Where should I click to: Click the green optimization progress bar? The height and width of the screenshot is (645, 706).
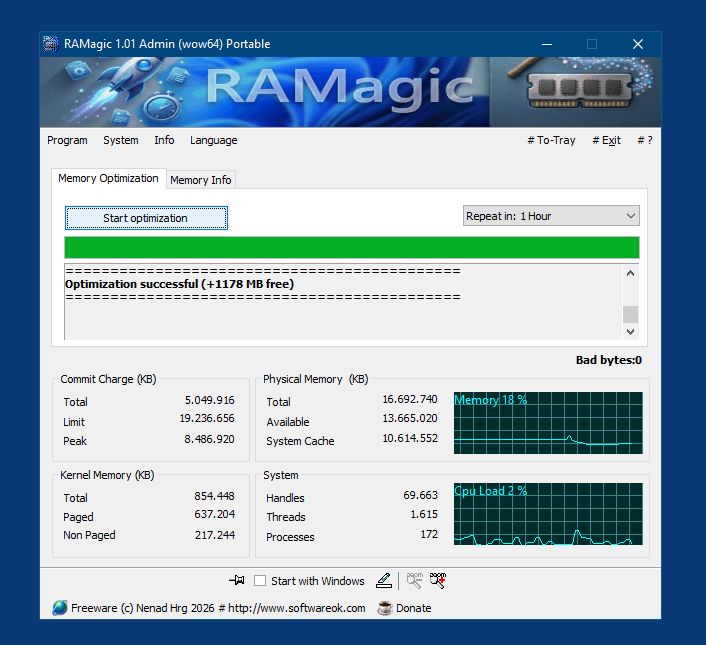coord(352,248)
